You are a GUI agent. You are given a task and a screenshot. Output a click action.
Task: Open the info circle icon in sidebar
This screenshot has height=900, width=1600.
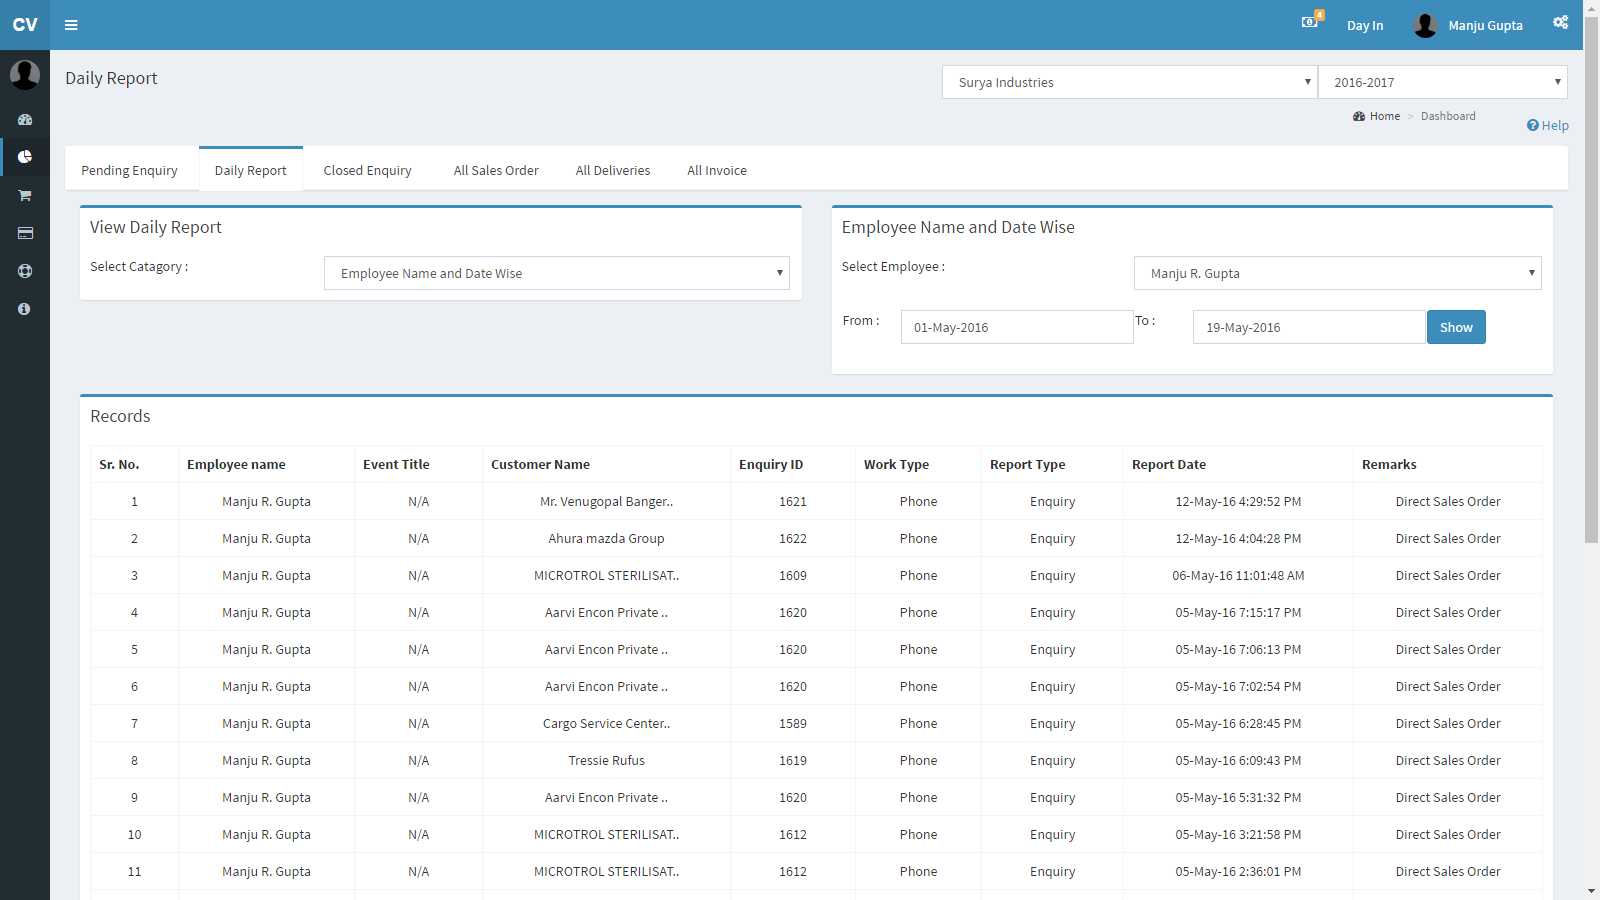pyautogui.click(x=25, y=309)
